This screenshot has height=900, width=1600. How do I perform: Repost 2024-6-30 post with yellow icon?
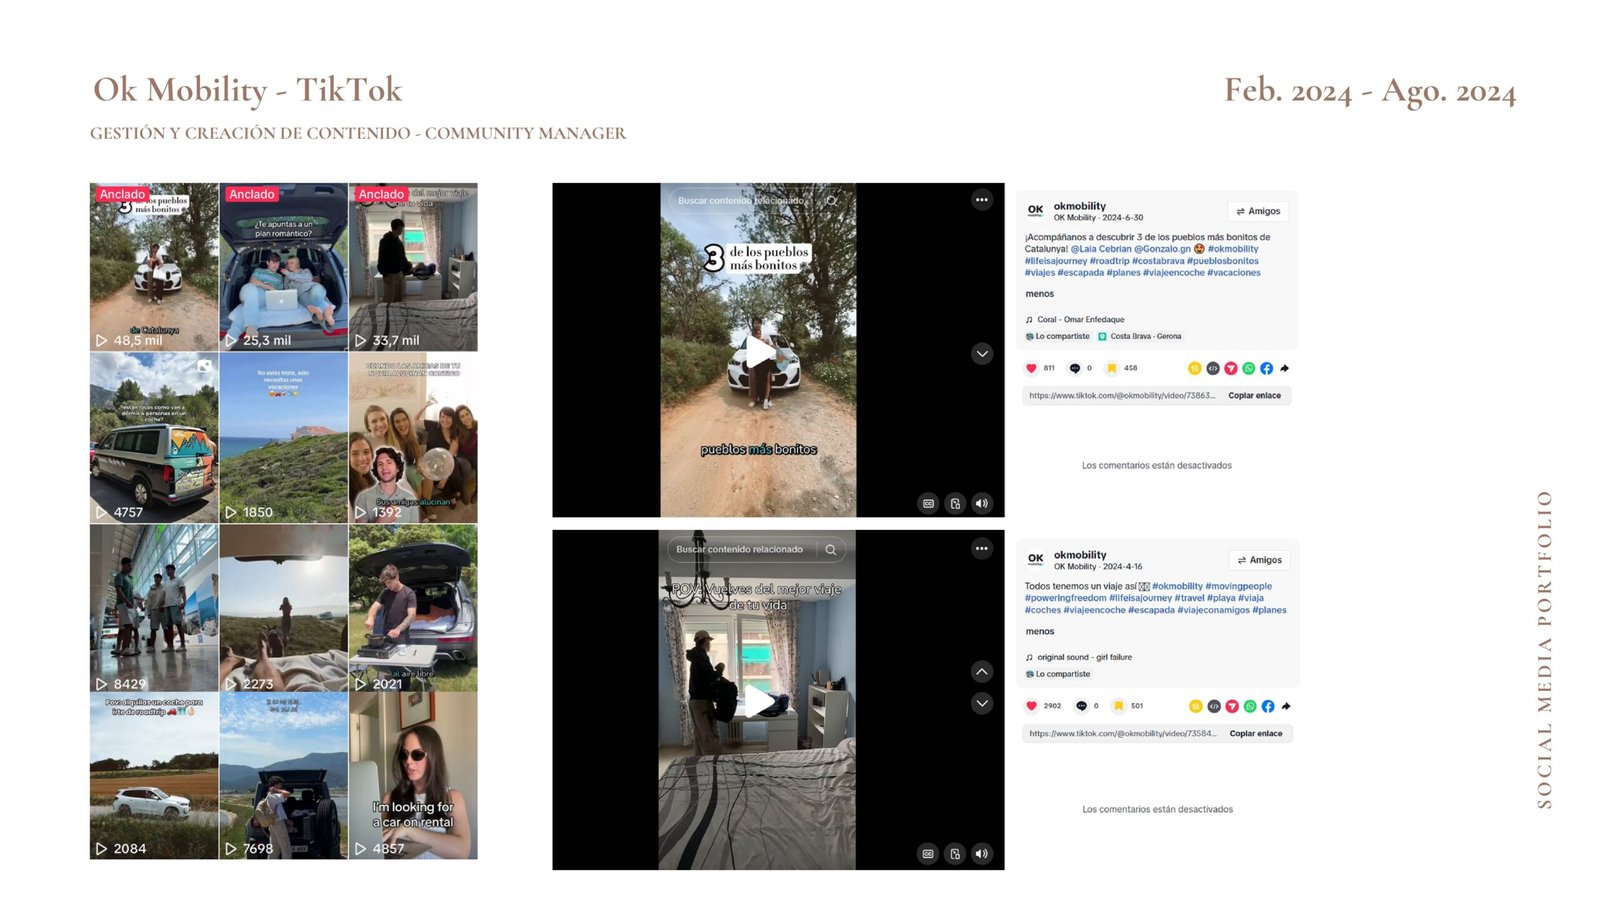click(x=1194, y=368)
